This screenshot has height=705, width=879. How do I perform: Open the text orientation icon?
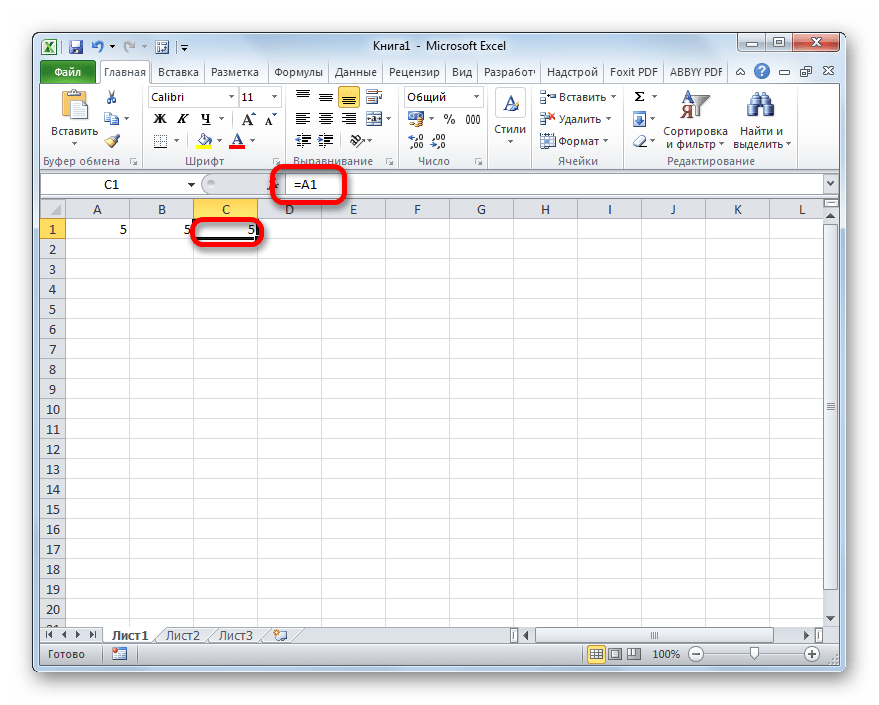[357, 141]
